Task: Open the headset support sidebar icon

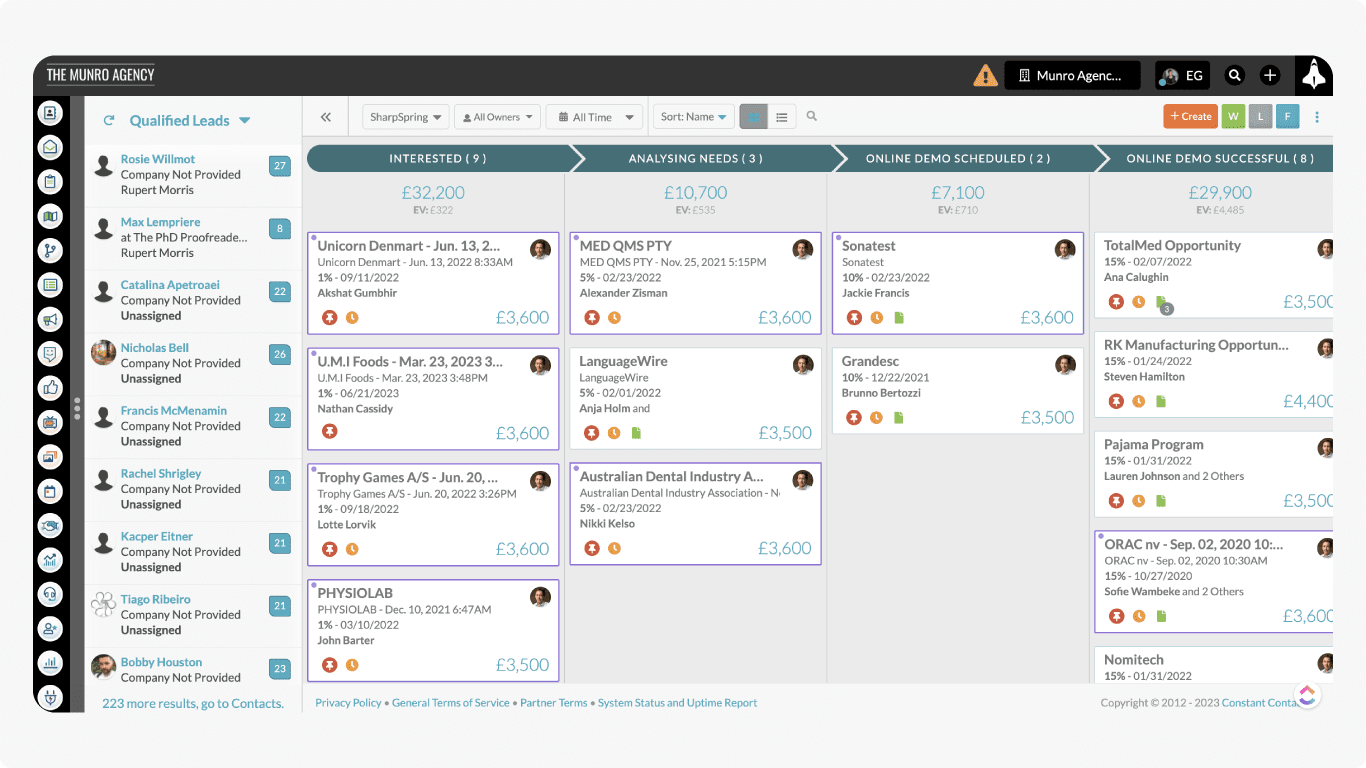Action: [50, 595]
